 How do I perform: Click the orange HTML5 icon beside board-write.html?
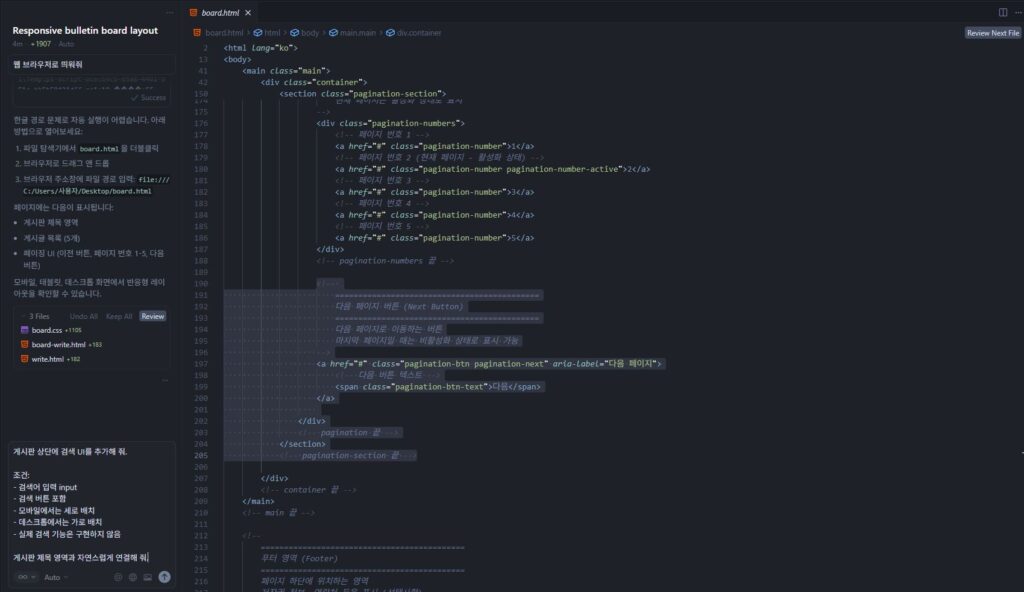click(25, 344)
